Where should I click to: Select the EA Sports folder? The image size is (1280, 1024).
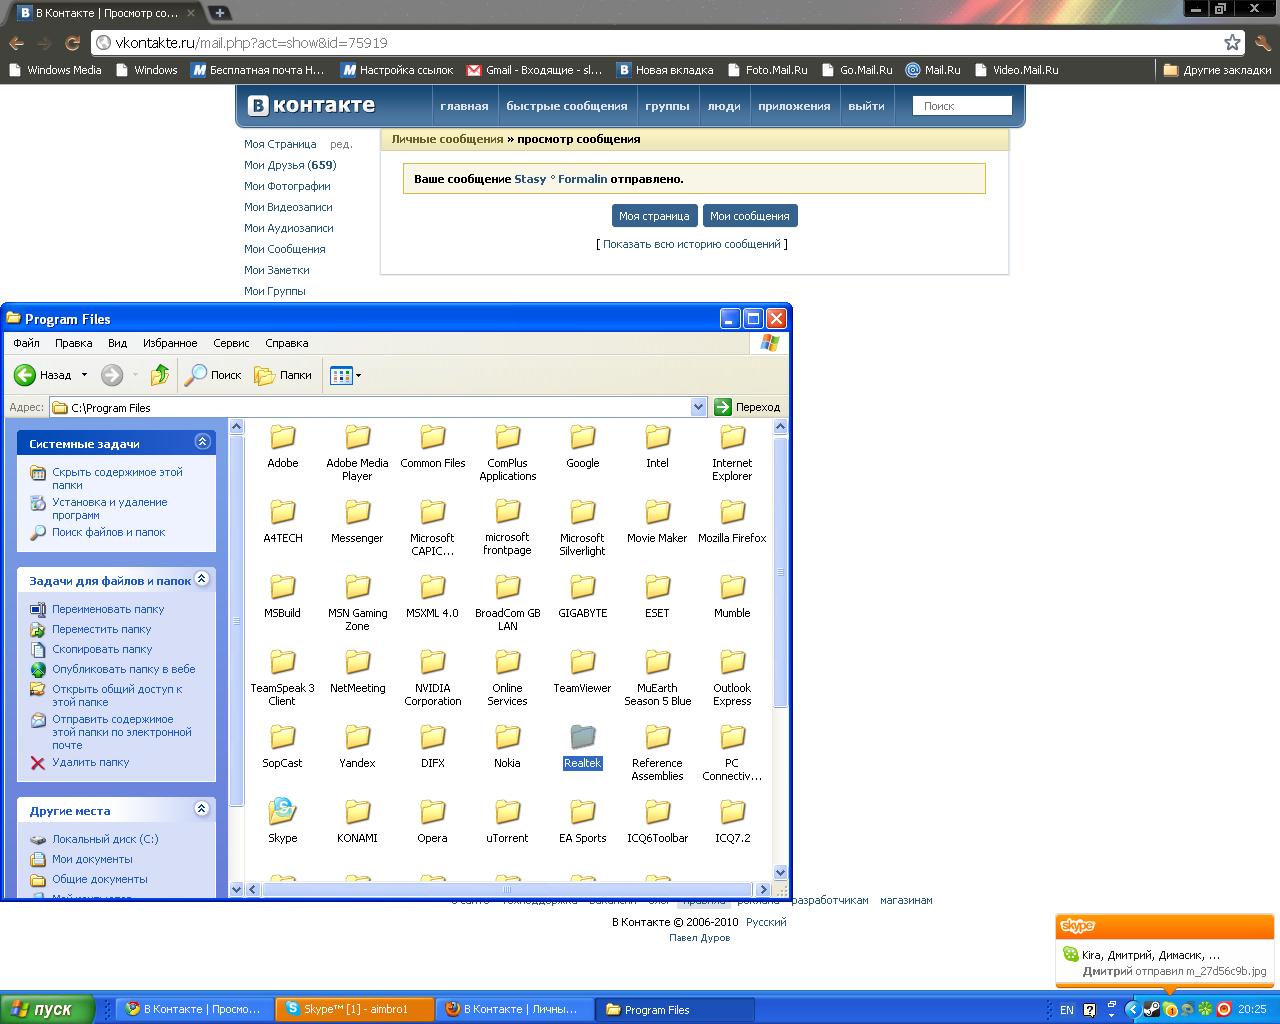[583, 821]
